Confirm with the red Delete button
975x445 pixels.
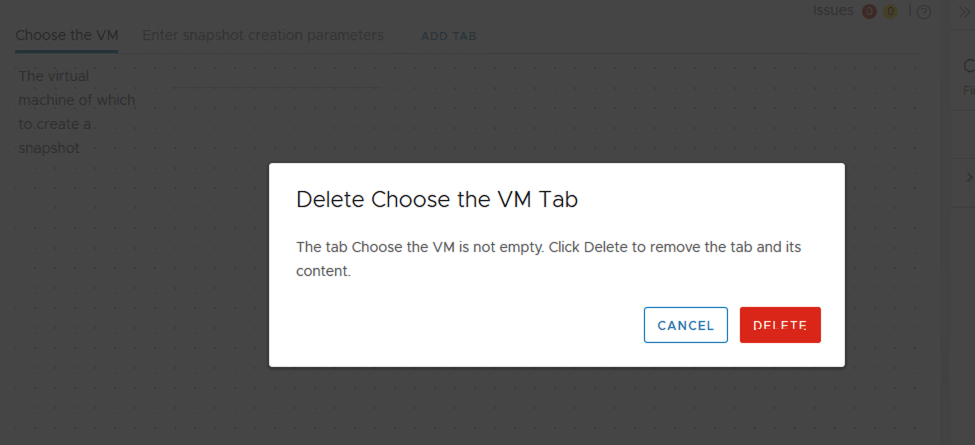[x=780, y=325]
